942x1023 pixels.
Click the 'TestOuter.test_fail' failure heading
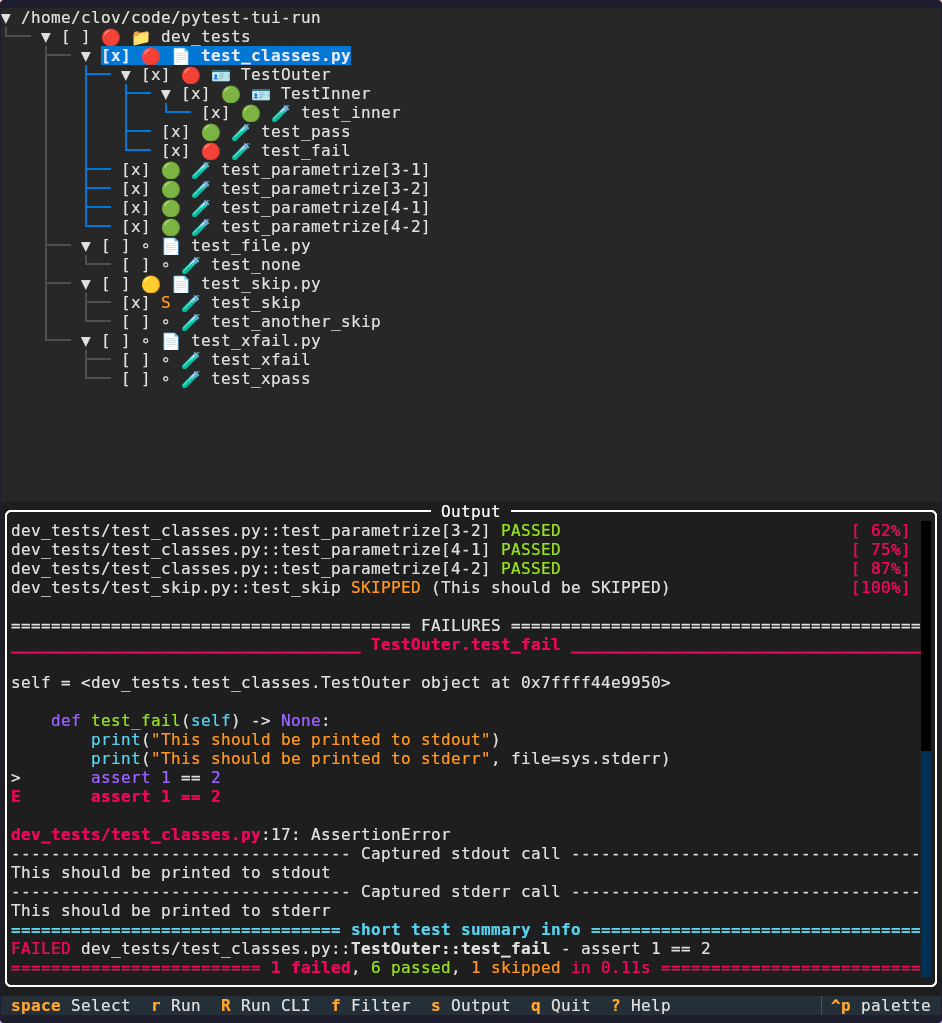[466, 645]
